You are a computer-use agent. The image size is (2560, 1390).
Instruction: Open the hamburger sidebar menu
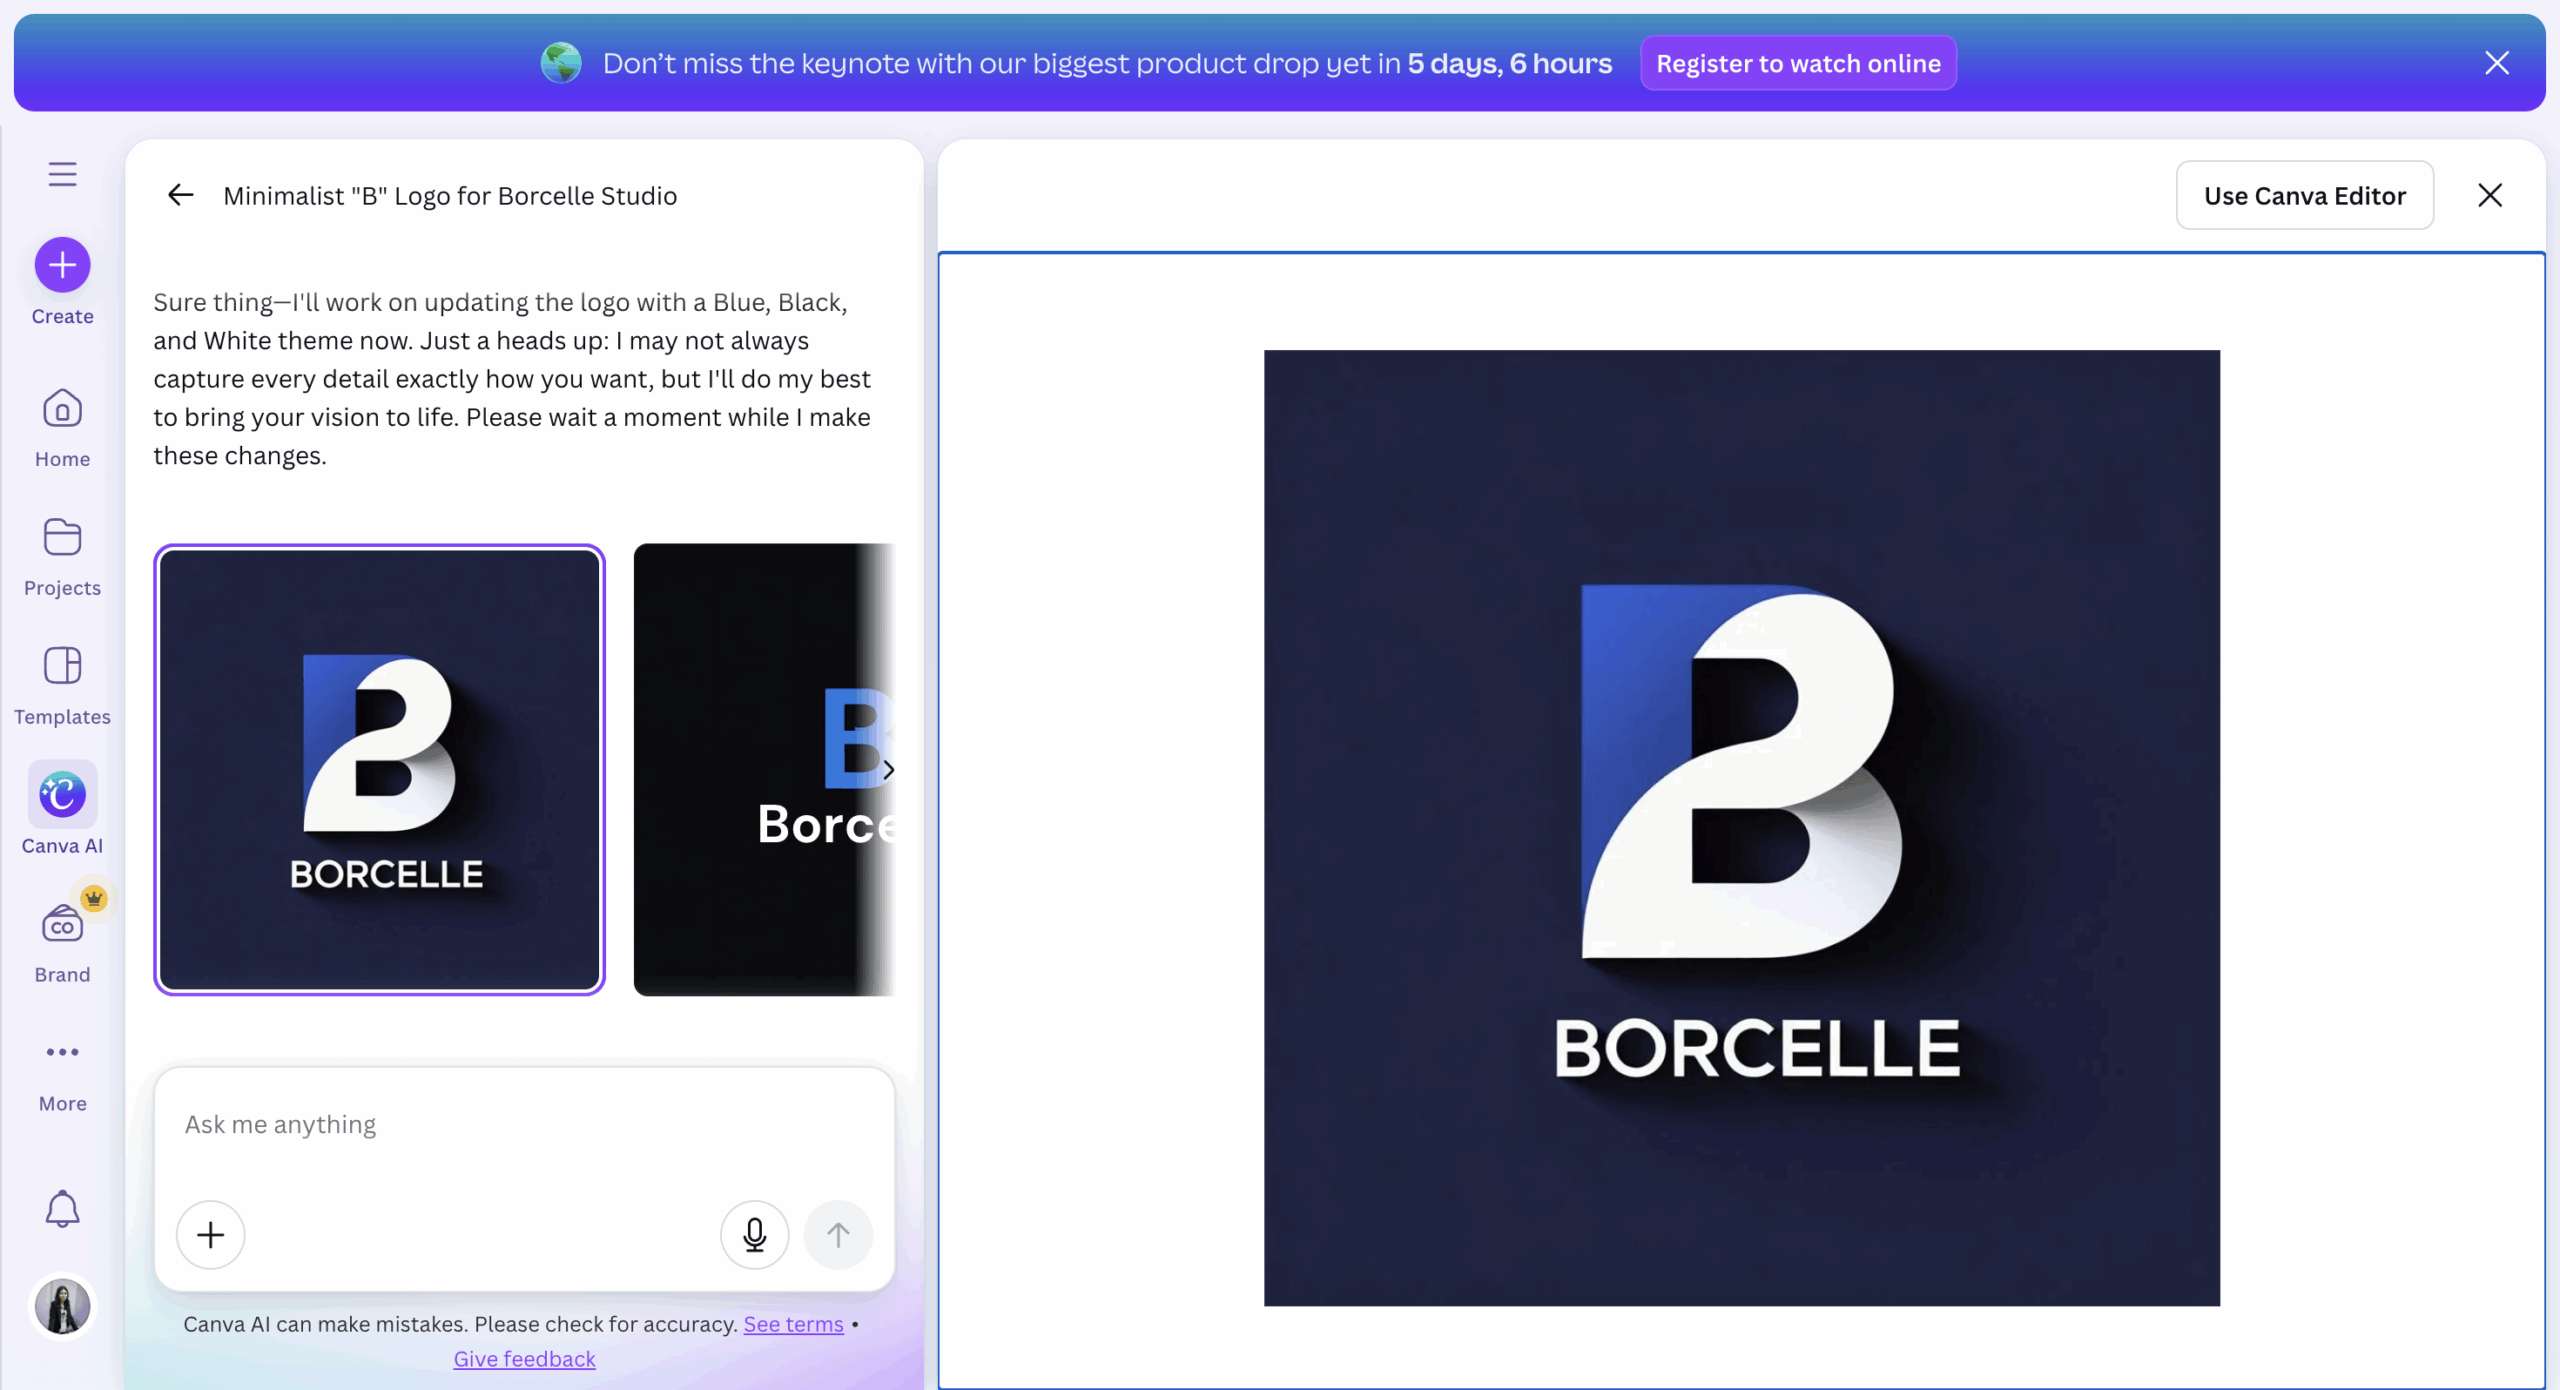[x=62, y=174]
